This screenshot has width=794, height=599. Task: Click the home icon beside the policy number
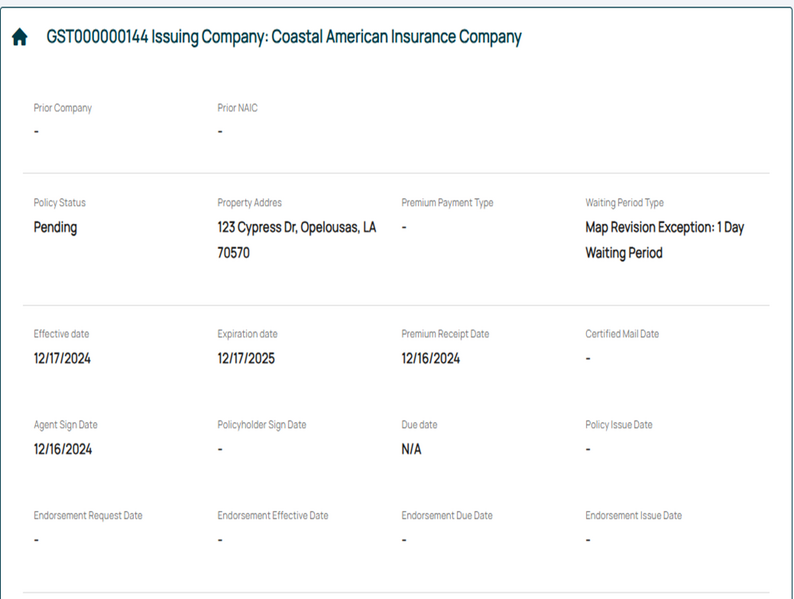click(x=19, y=38)
